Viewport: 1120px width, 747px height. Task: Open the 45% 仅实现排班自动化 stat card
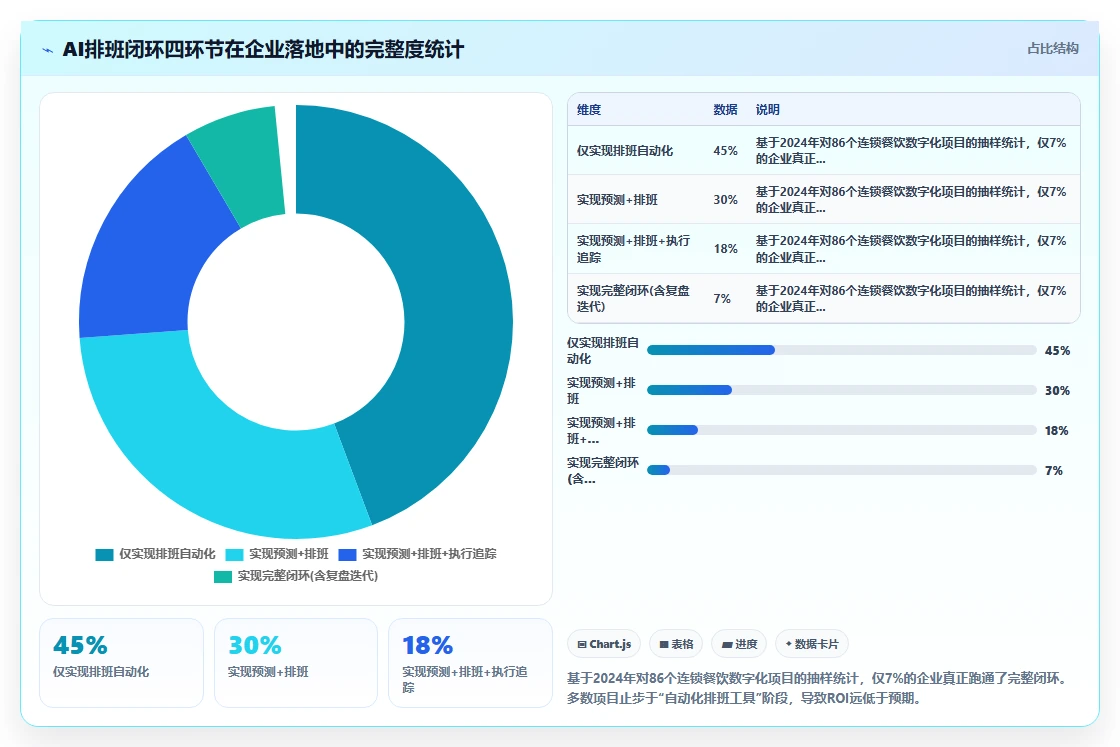[x=121, y=663]
